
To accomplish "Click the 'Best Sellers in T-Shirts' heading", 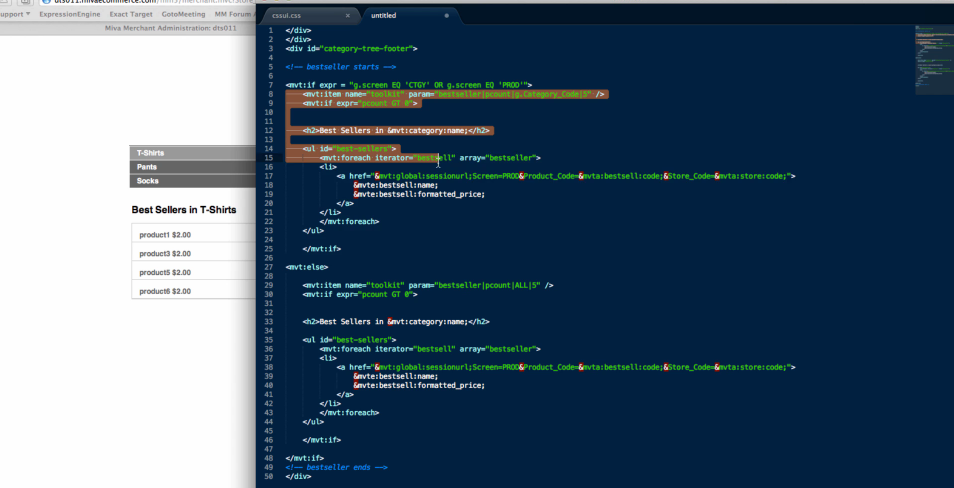I will coord(184,210).
